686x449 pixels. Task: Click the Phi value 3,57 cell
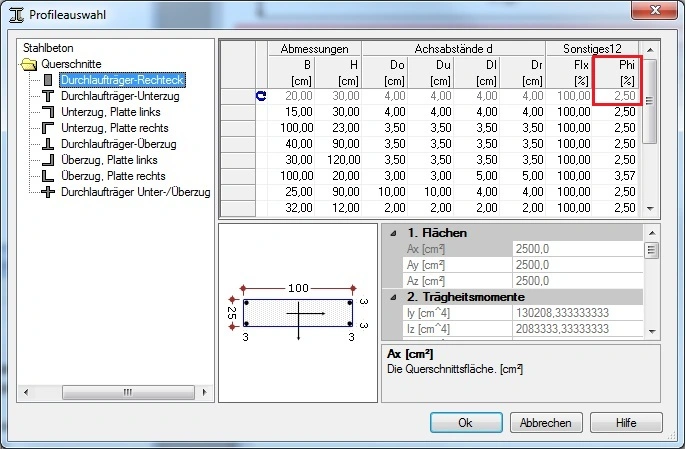click(x=616, y=176)
